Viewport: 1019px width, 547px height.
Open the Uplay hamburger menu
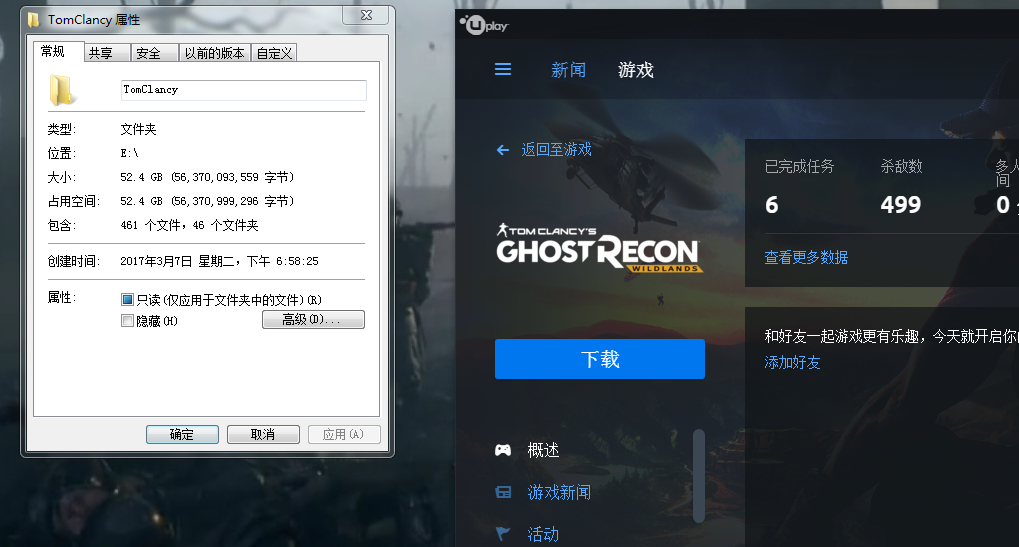[502, 69]
